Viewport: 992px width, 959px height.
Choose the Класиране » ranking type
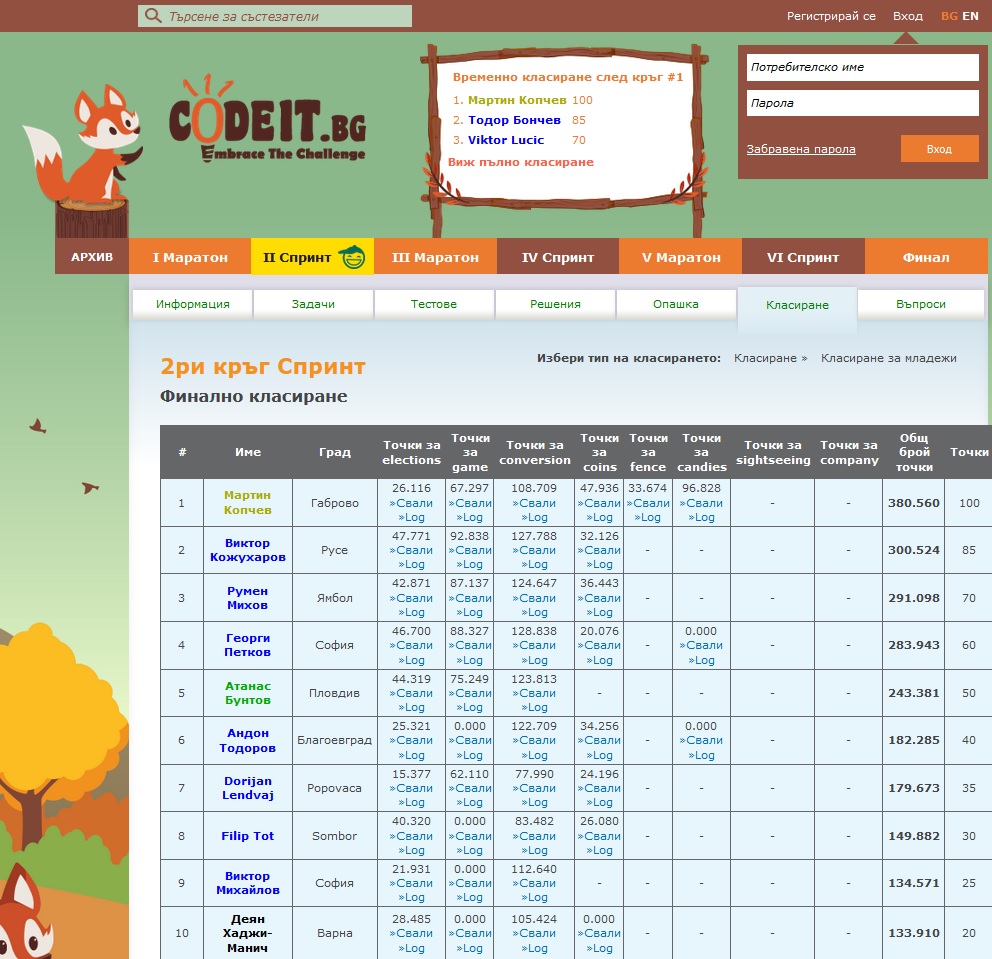[771, 358]
